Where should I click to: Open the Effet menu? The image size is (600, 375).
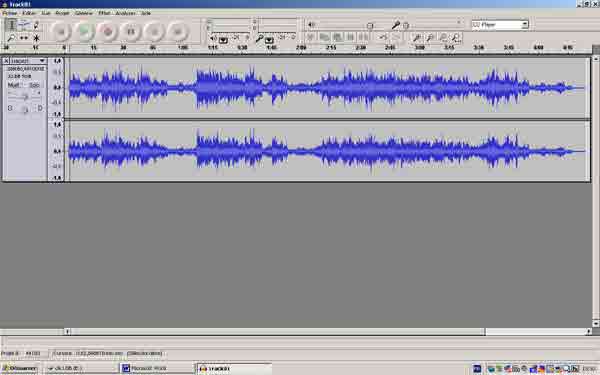point(104,13)
